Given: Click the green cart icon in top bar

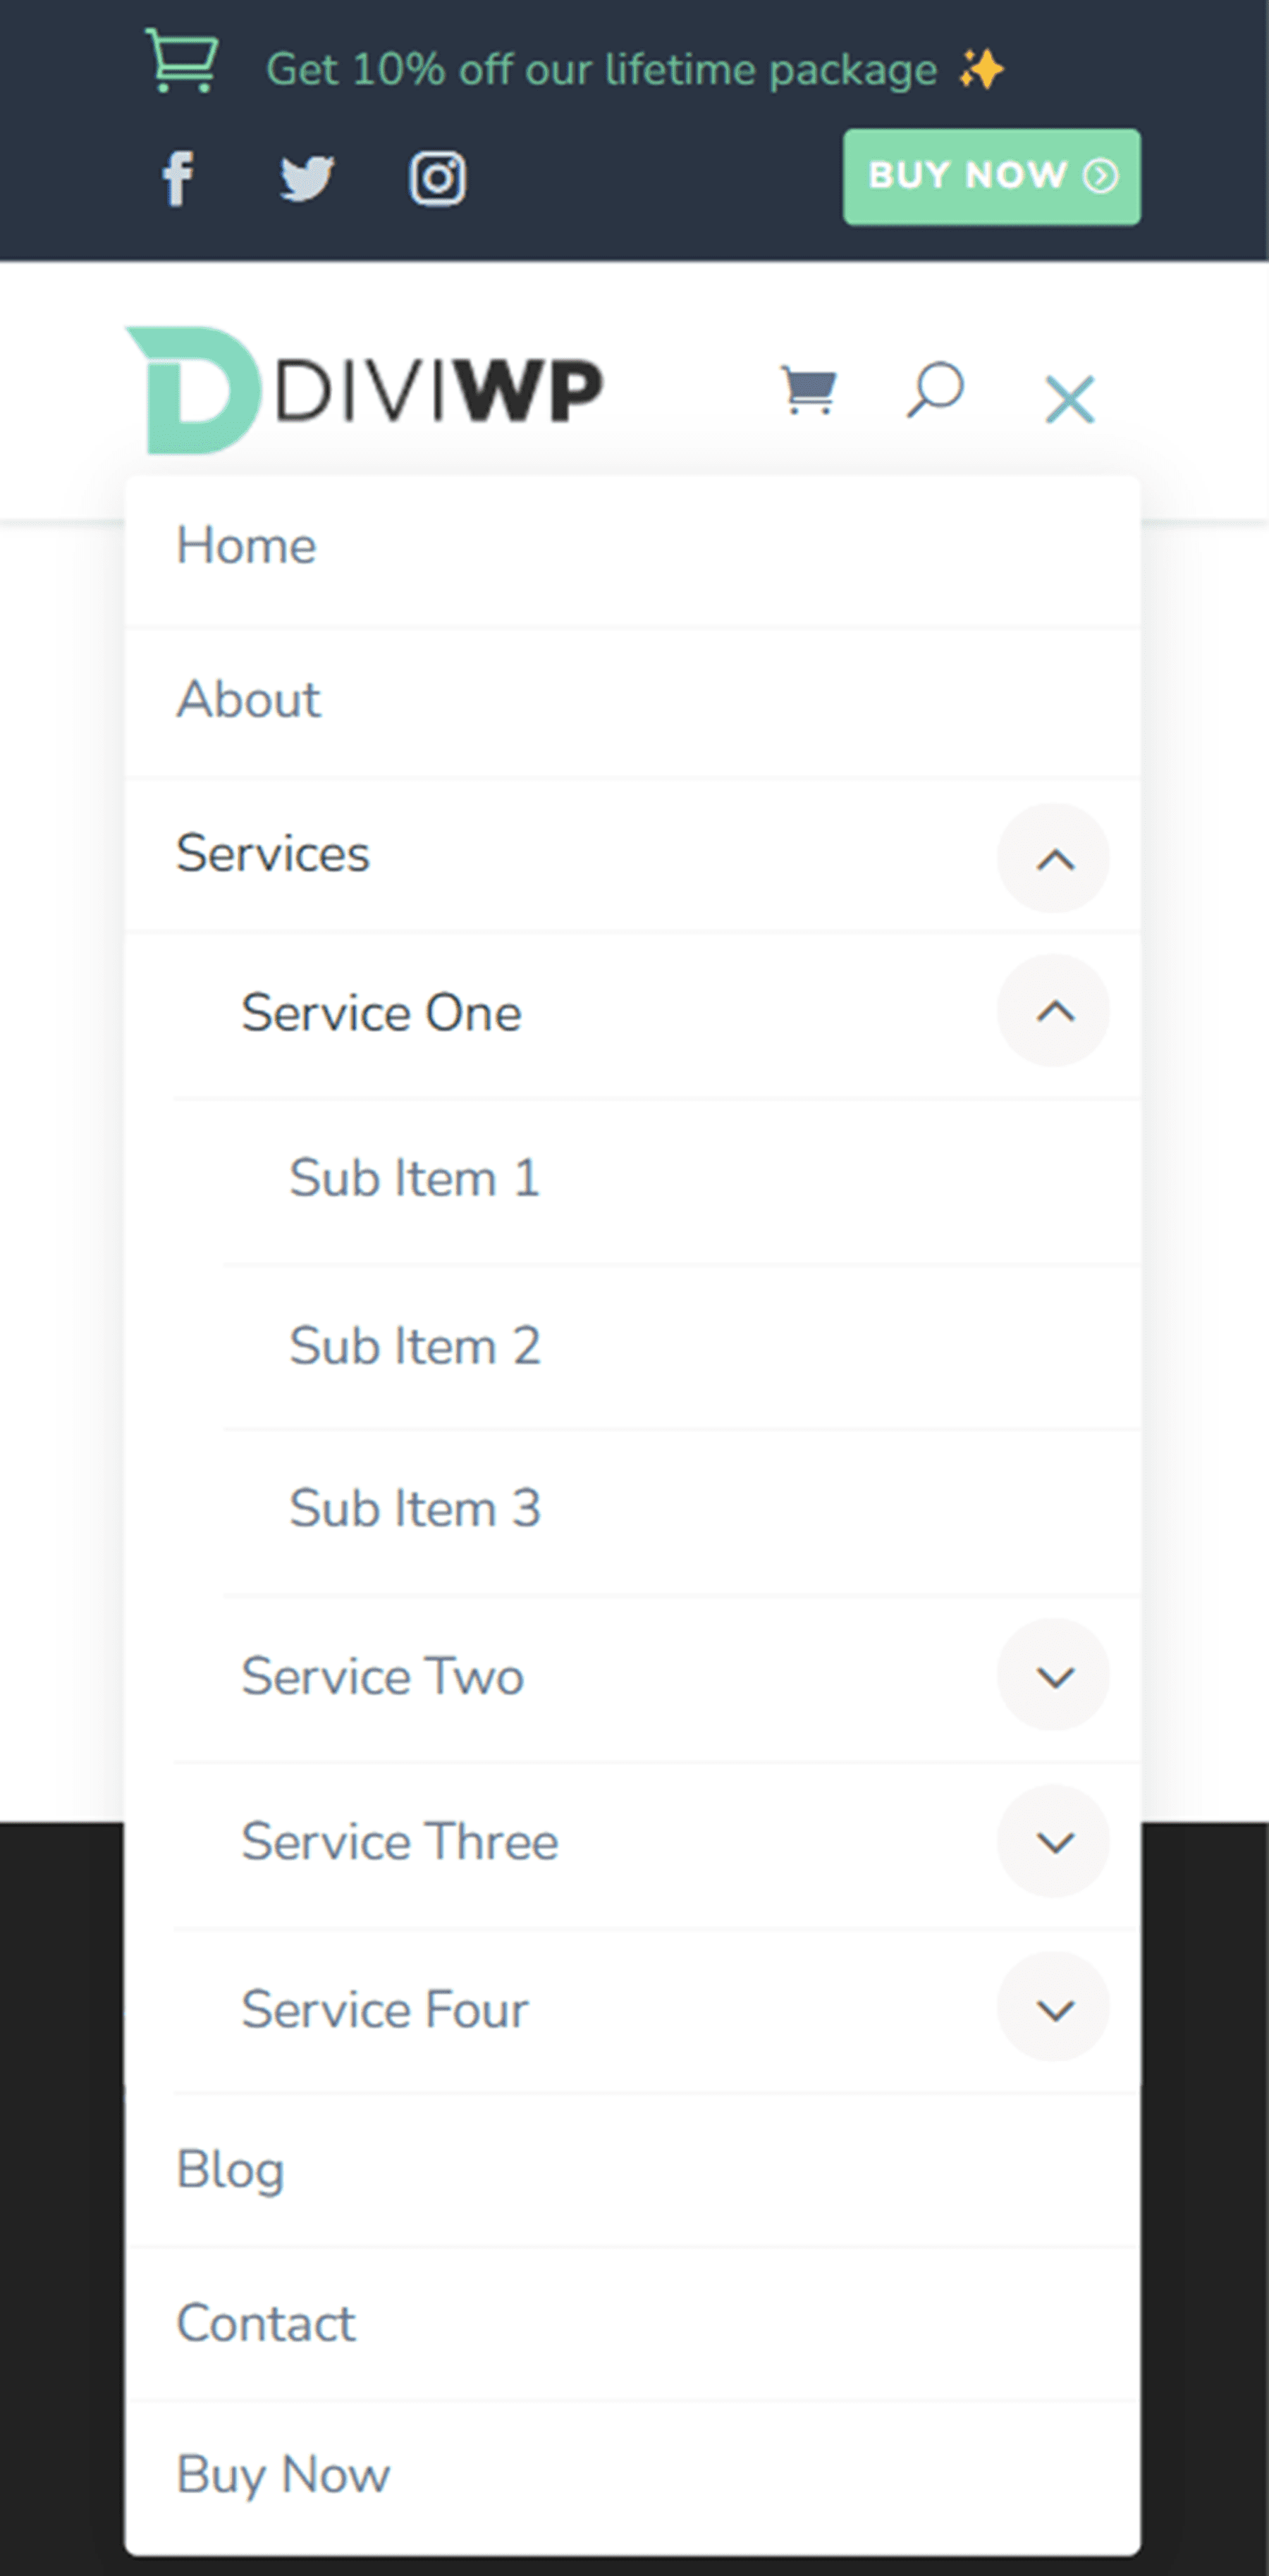Looking at the screenshot, I should click(x=182, y=62).
